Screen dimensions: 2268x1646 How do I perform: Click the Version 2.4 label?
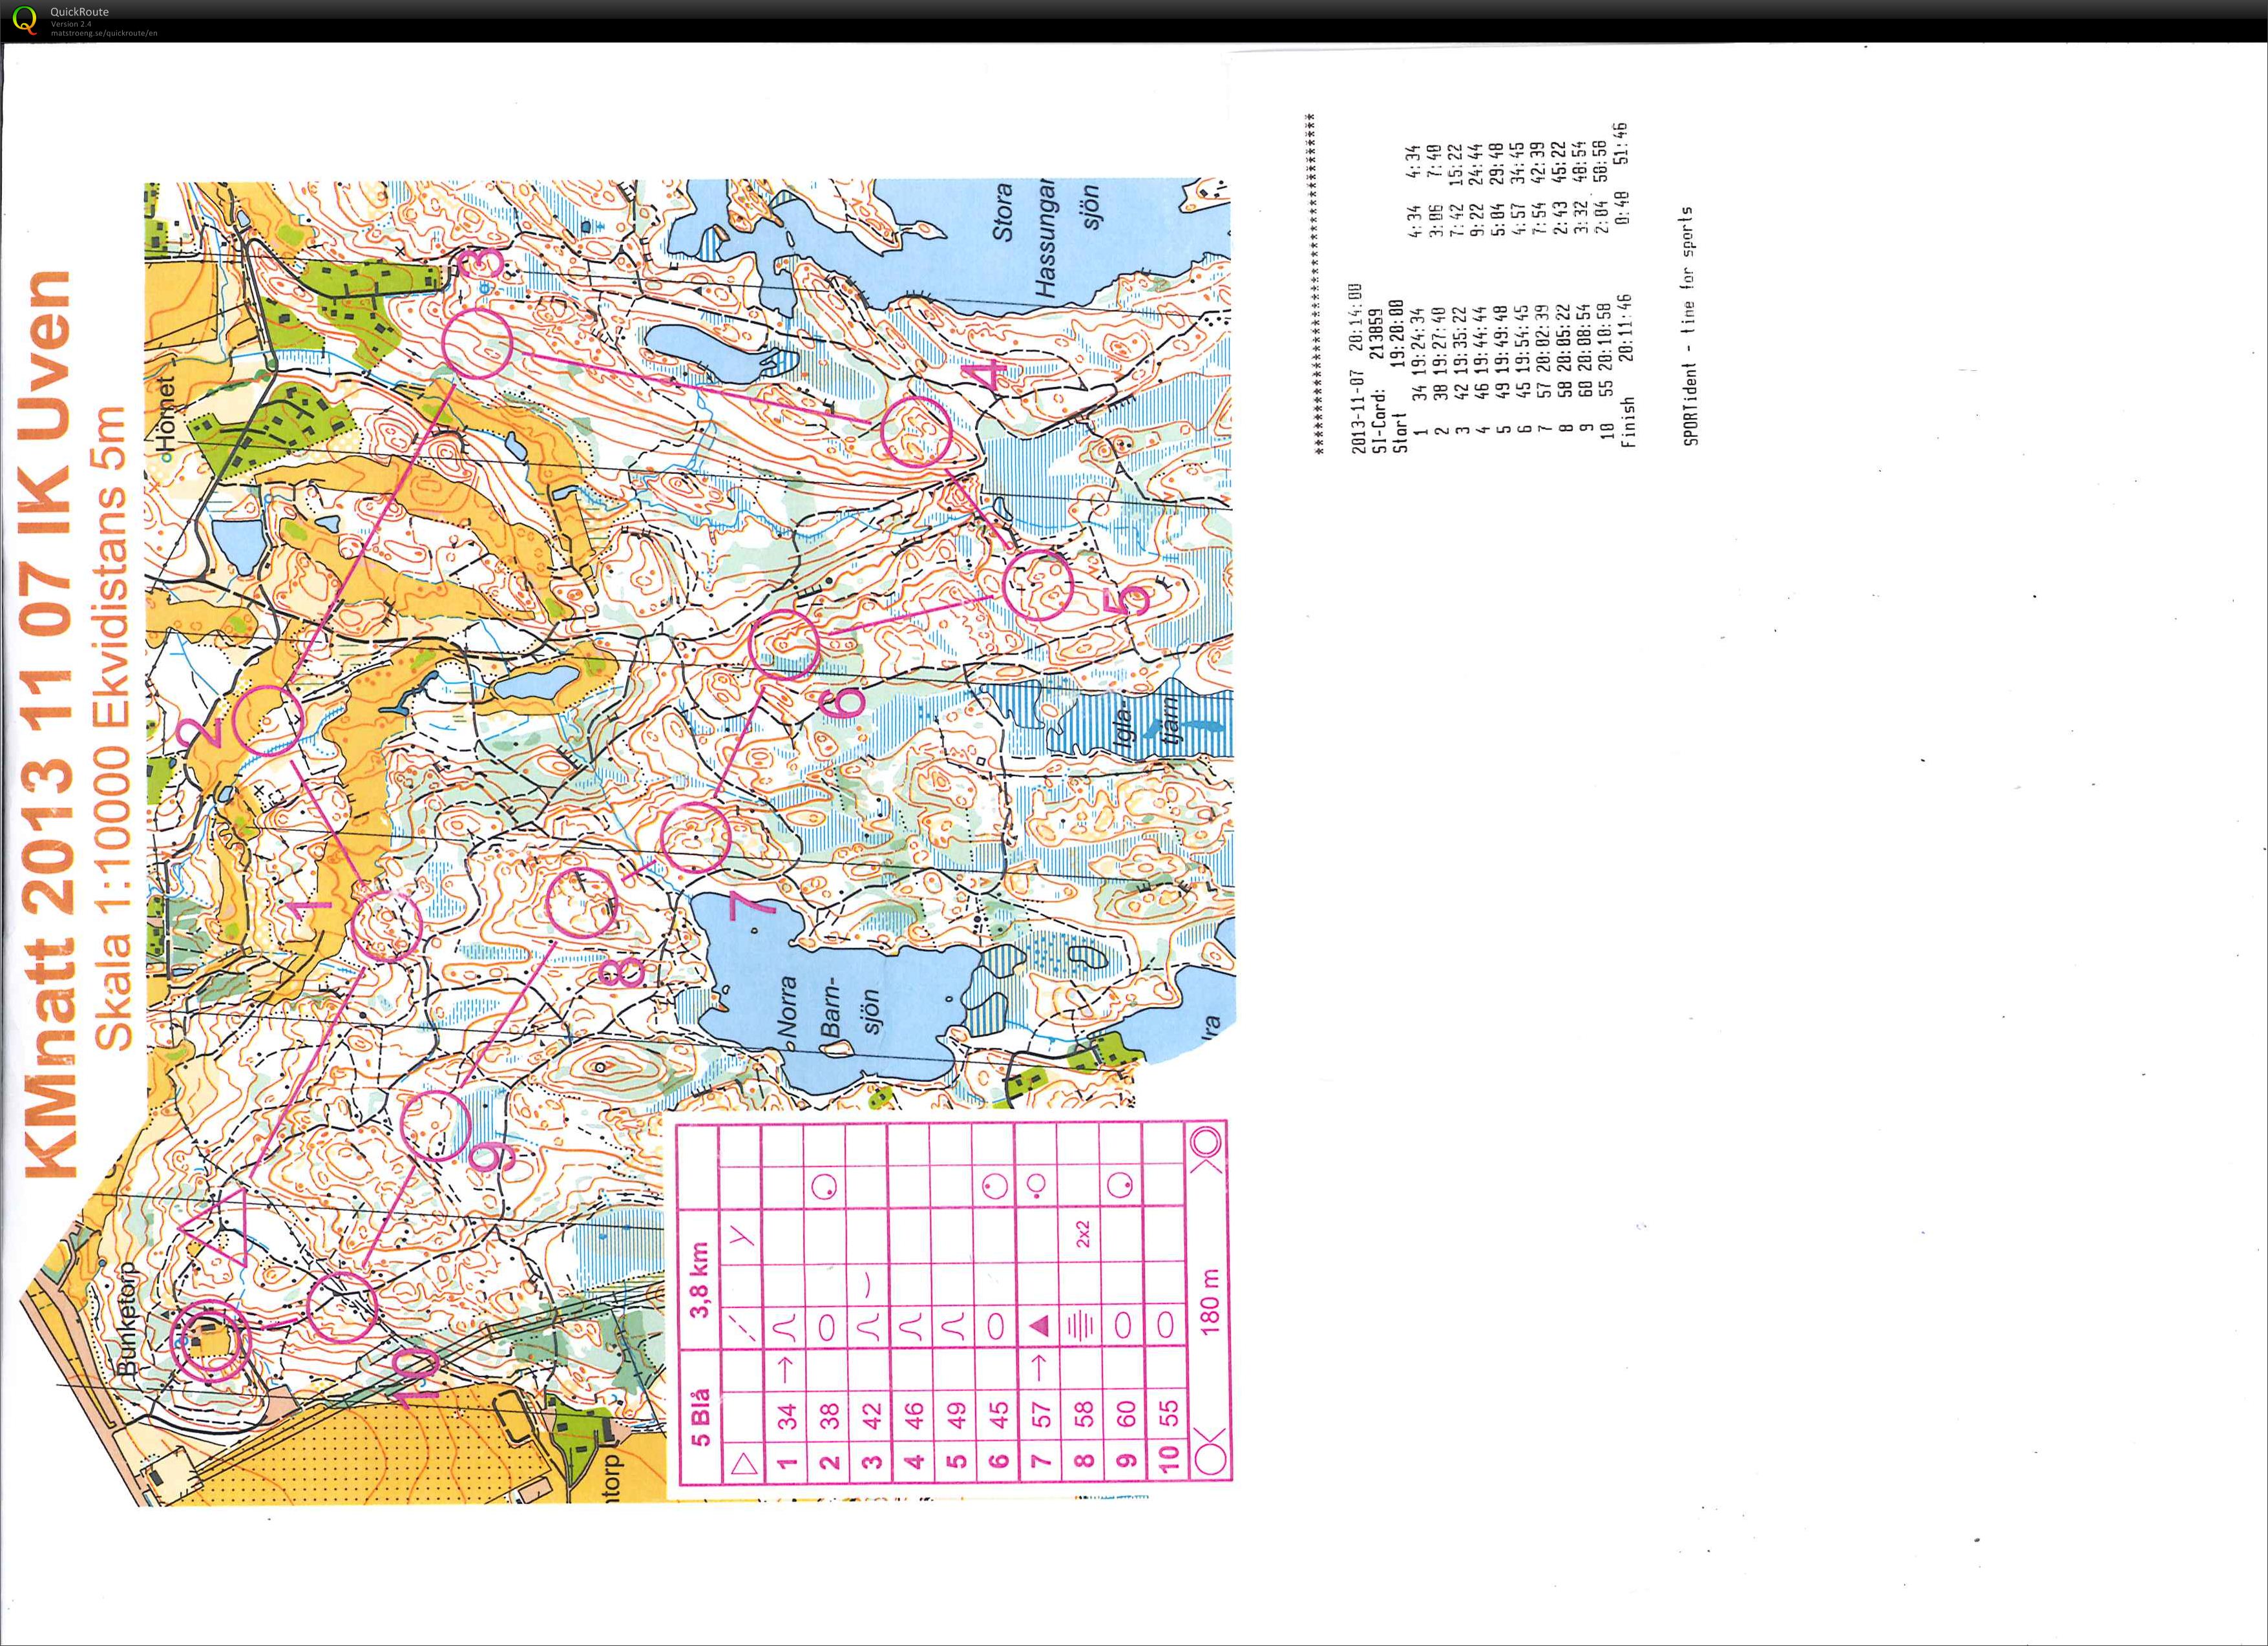[x=71, y=24]
